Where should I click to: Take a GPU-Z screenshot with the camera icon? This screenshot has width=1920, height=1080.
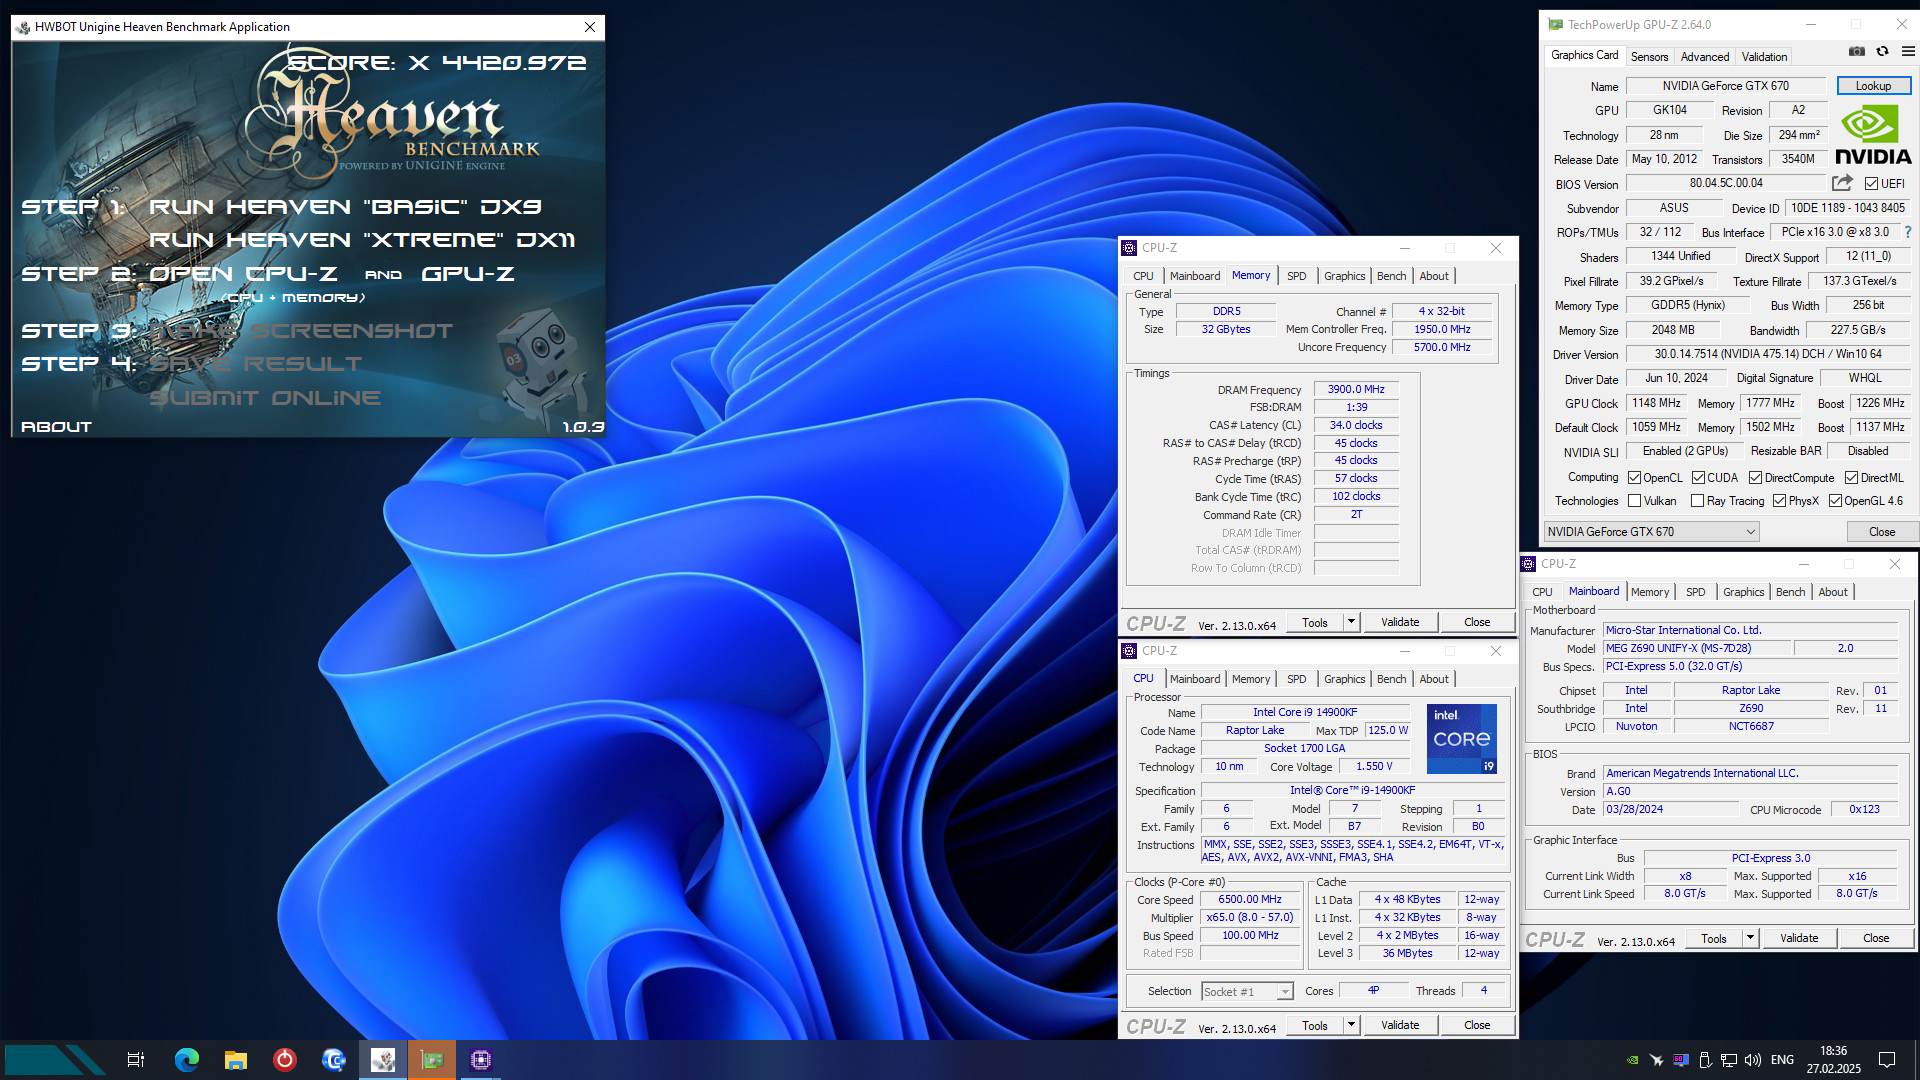click(1857, 52)
